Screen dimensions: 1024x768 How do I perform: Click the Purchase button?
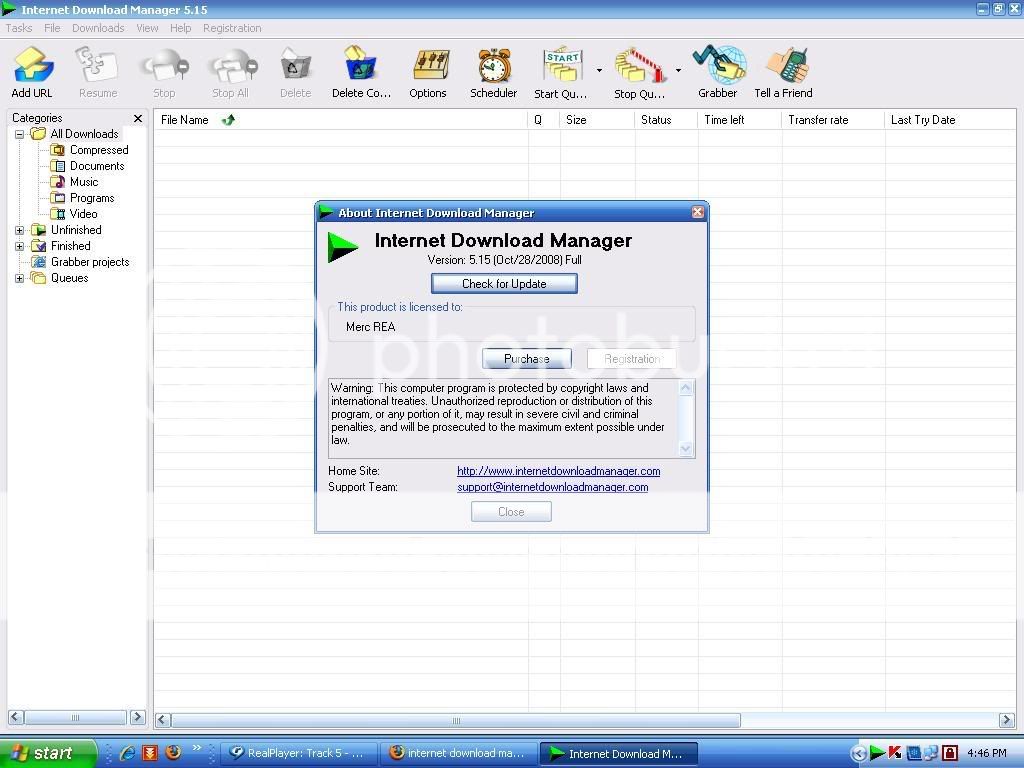pos(527,359)
